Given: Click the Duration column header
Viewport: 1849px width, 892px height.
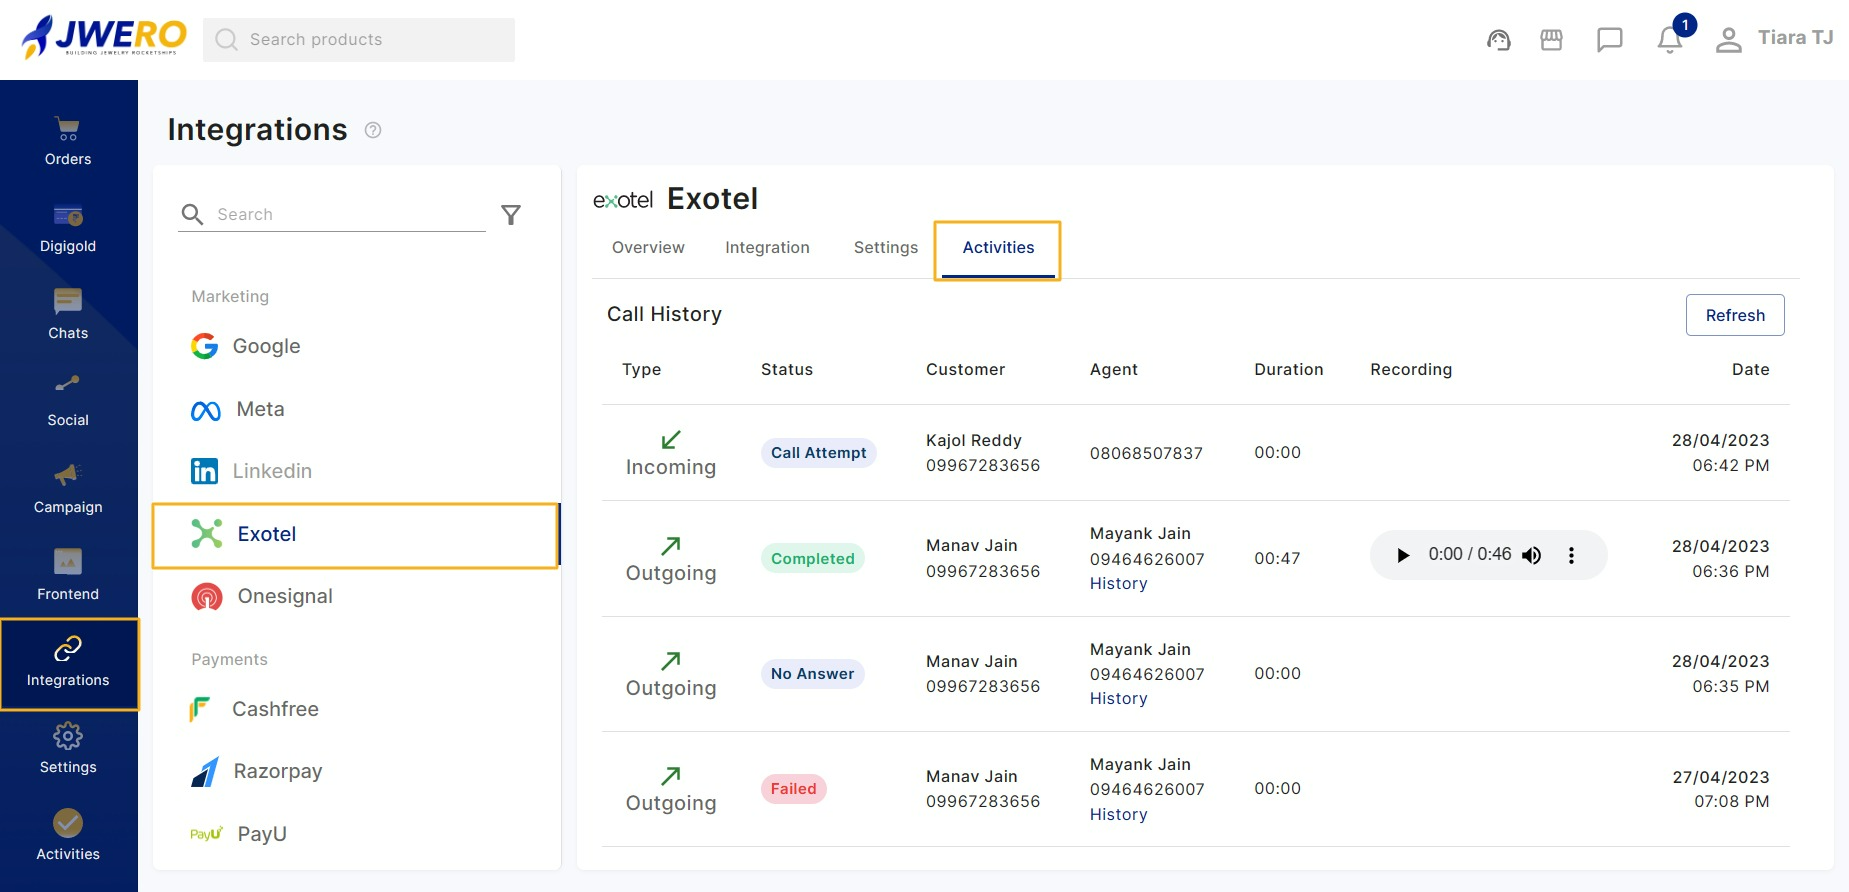Looking at the screenshot, I should 1288,369.
